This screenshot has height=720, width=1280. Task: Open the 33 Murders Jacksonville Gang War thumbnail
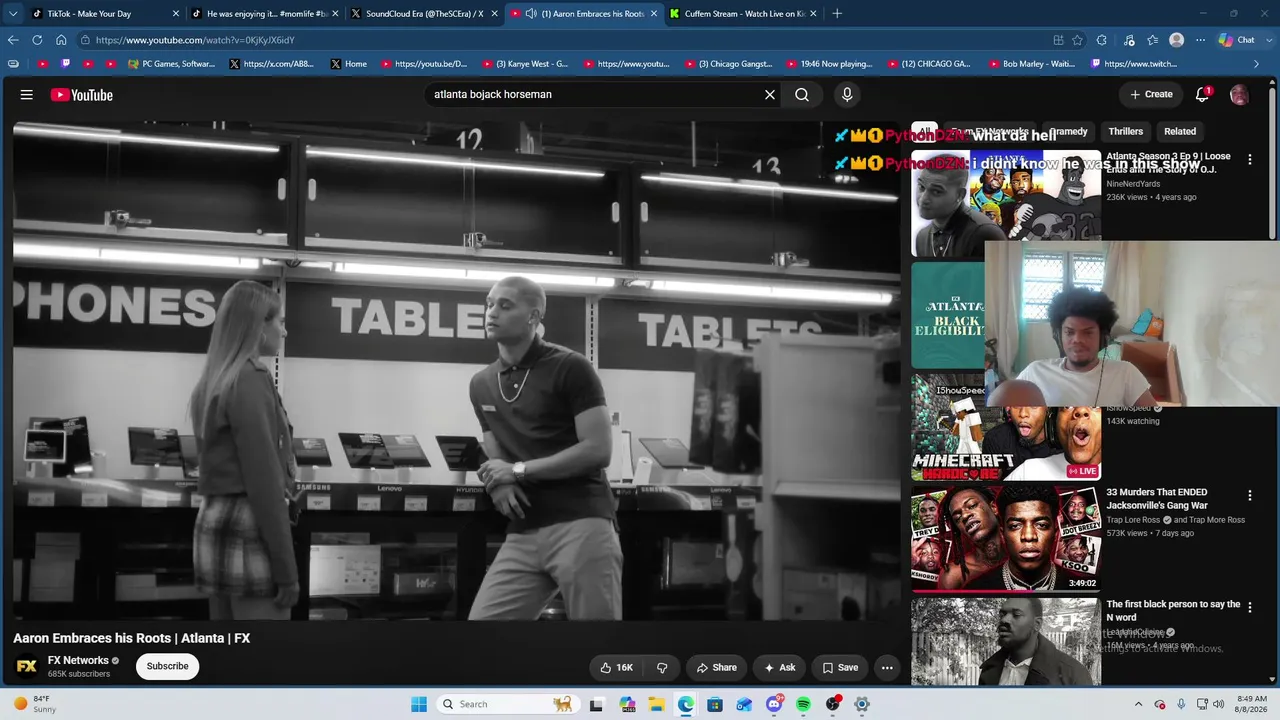click(x=1006, y=539)
